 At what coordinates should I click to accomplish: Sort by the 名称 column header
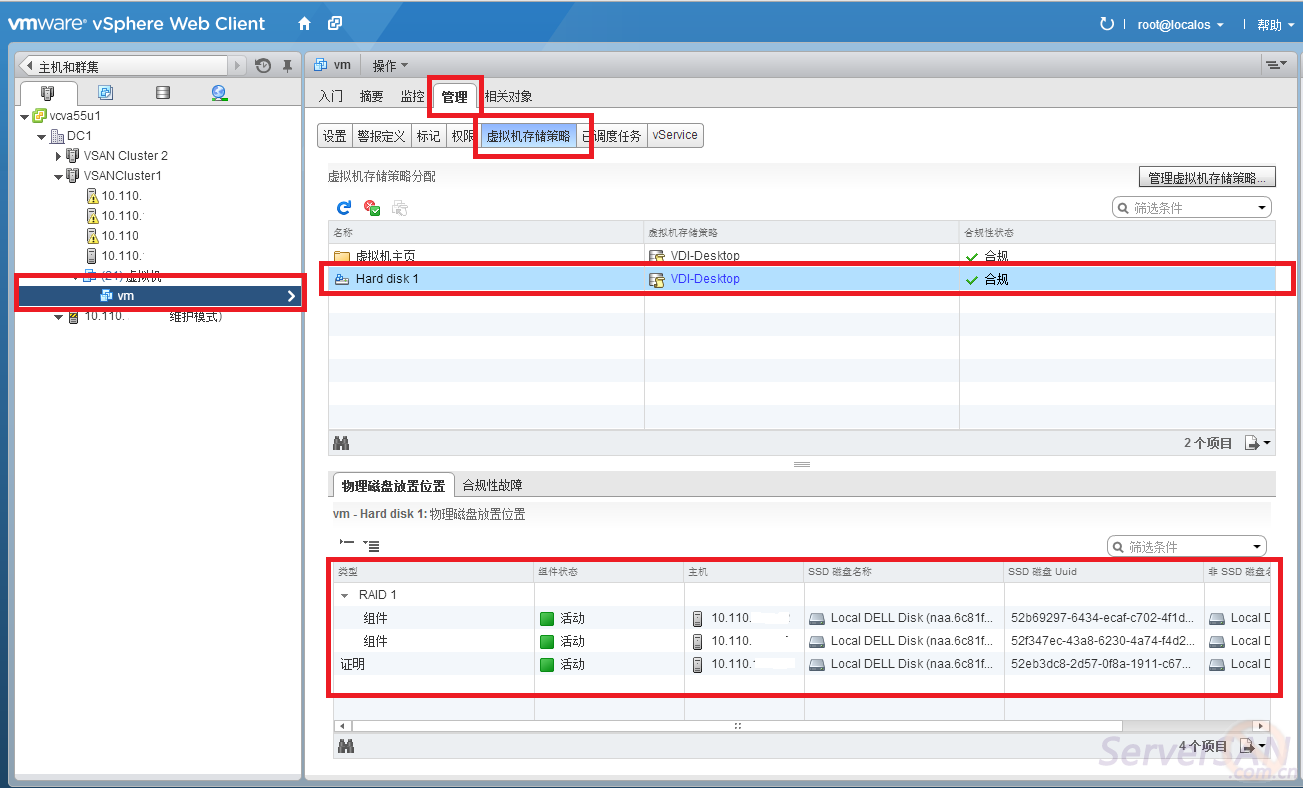pyautogui.click(x=486, y=232)
